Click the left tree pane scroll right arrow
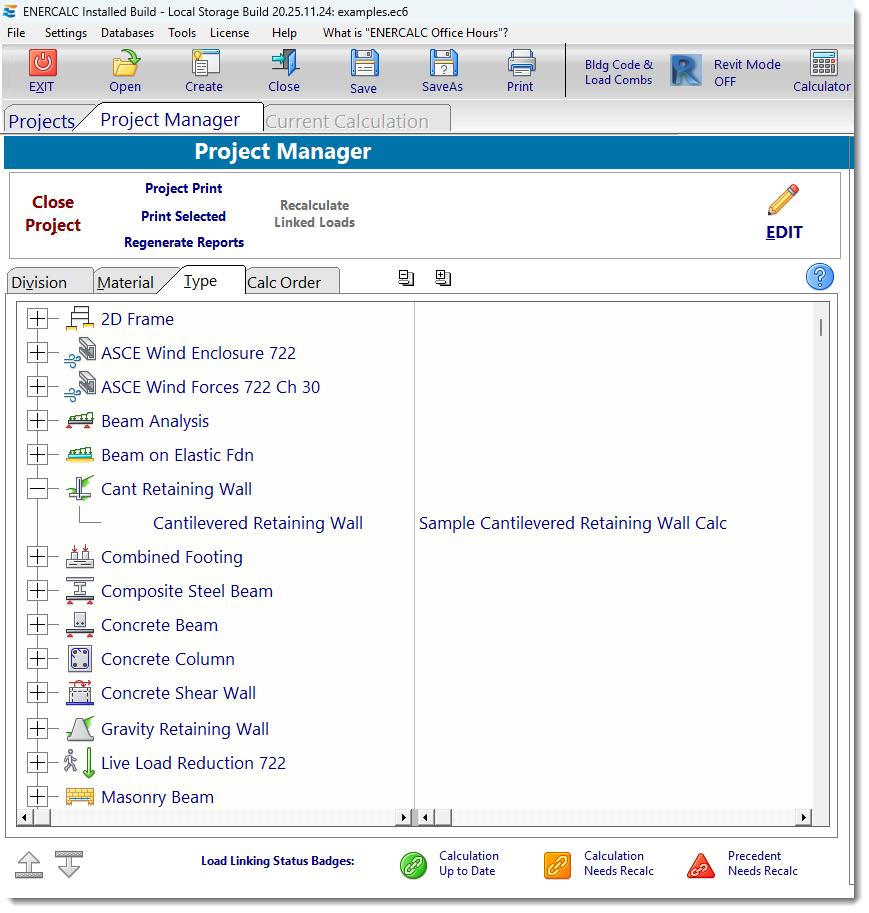 click(403, 818)
